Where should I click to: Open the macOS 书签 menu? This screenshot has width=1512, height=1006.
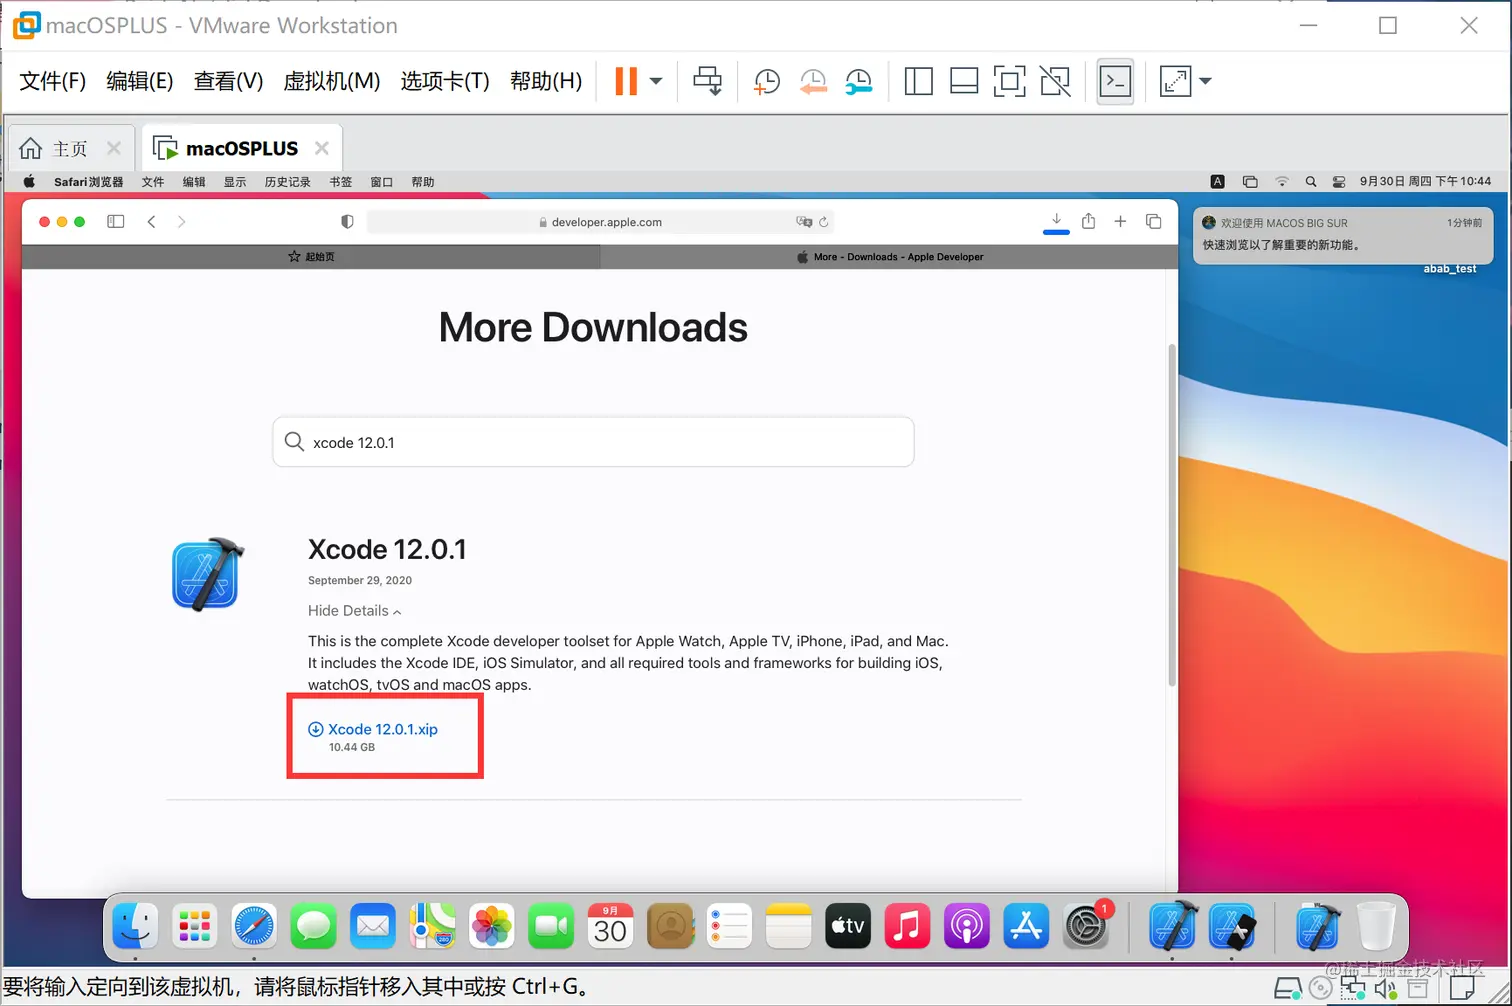click(x=341, y=182)
